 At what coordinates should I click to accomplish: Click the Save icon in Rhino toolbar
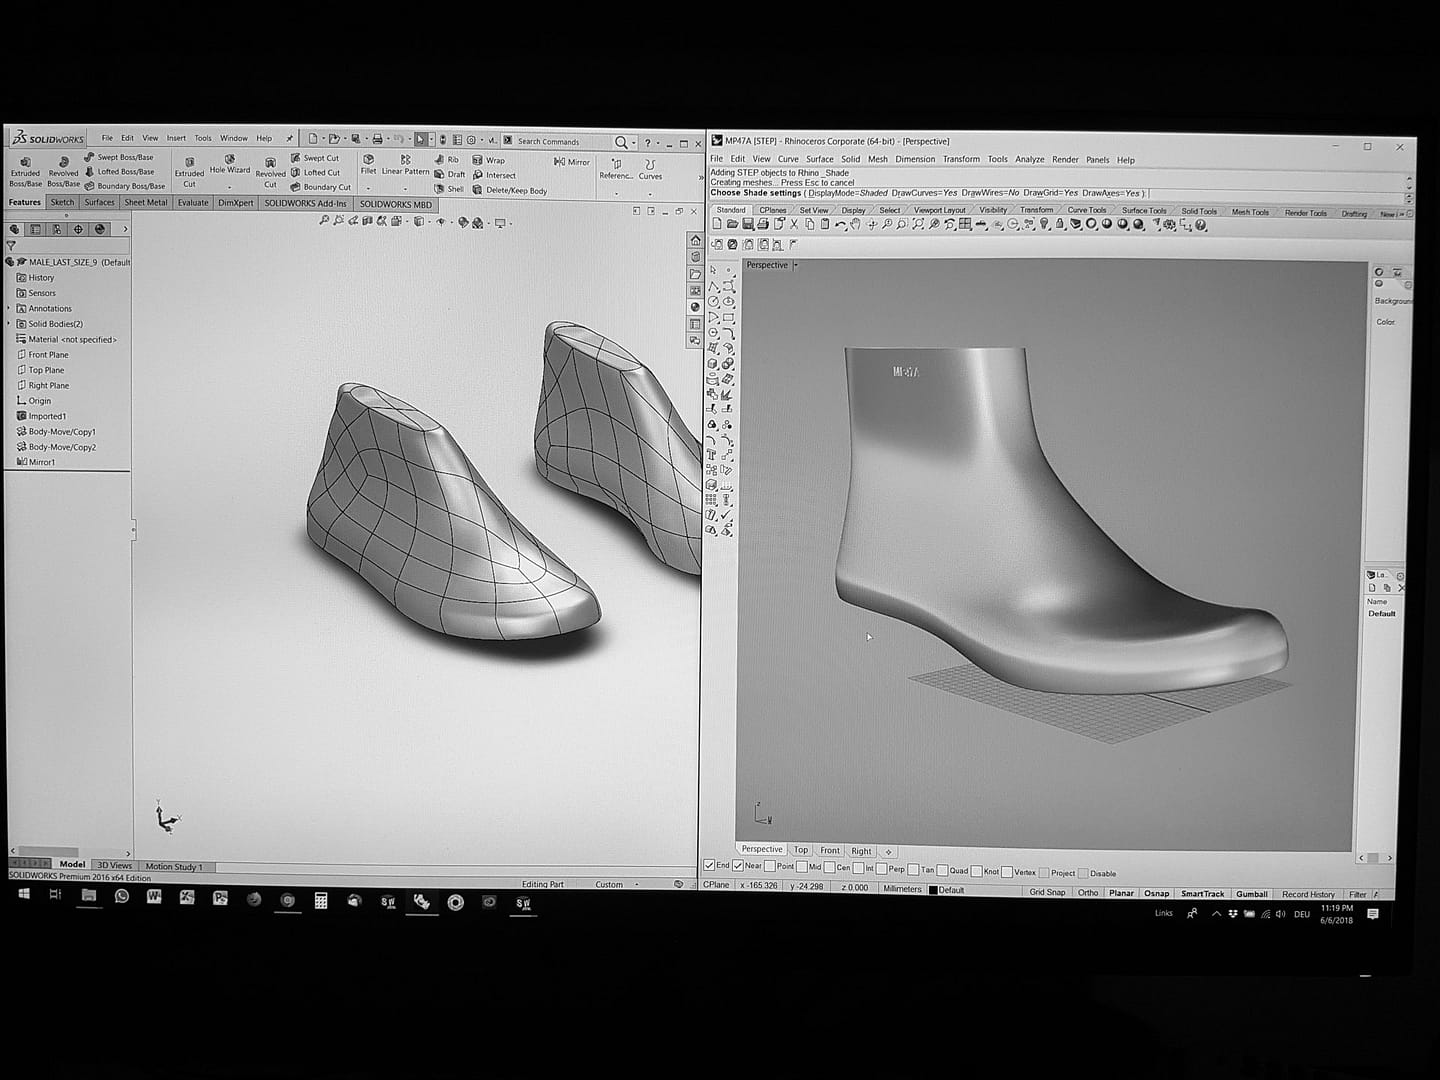click(747, 224)
